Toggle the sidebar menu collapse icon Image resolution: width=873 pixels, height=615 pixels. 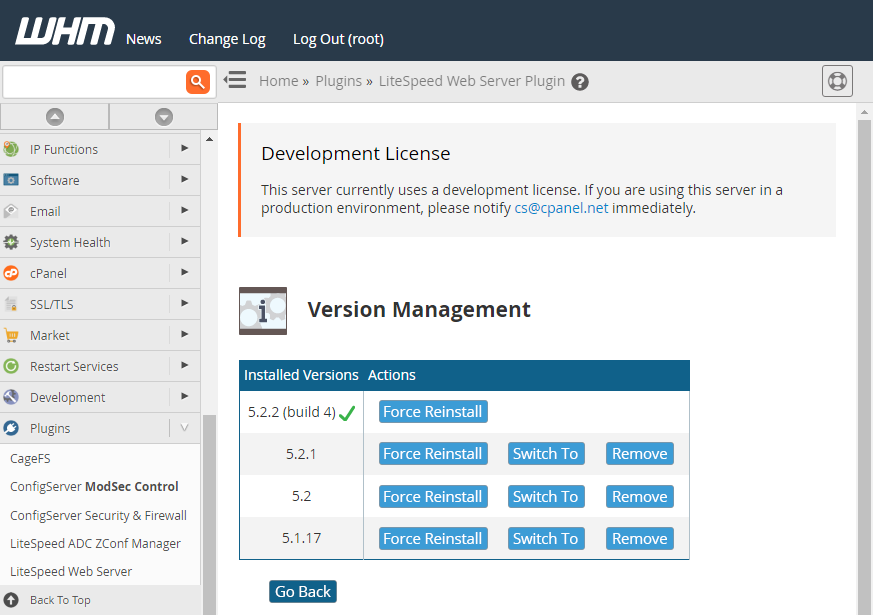(x=235, y=80)
